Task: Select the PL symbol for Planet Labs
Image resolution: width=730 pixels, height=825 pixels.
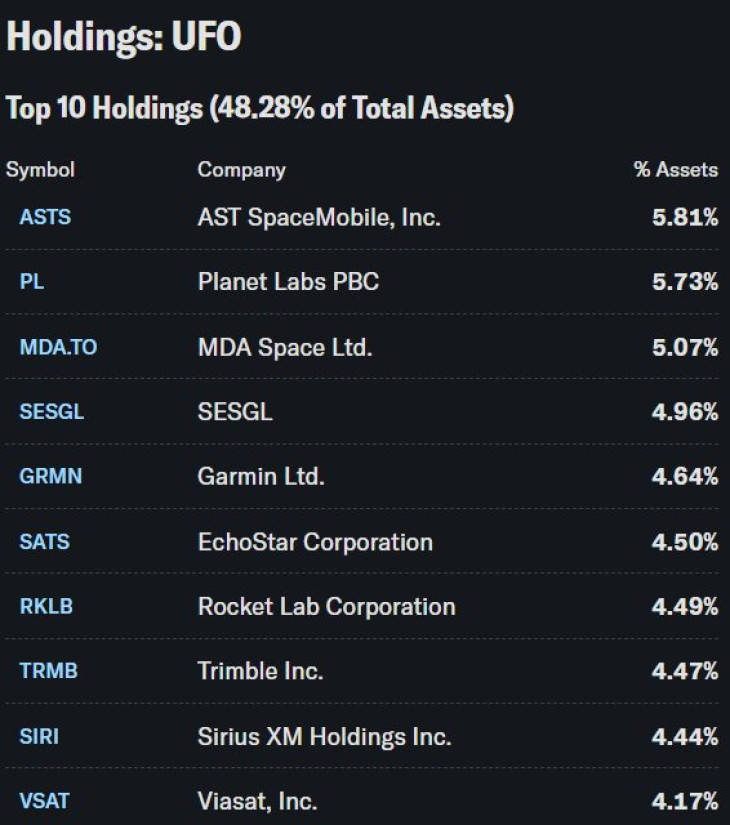Action: 31,282
